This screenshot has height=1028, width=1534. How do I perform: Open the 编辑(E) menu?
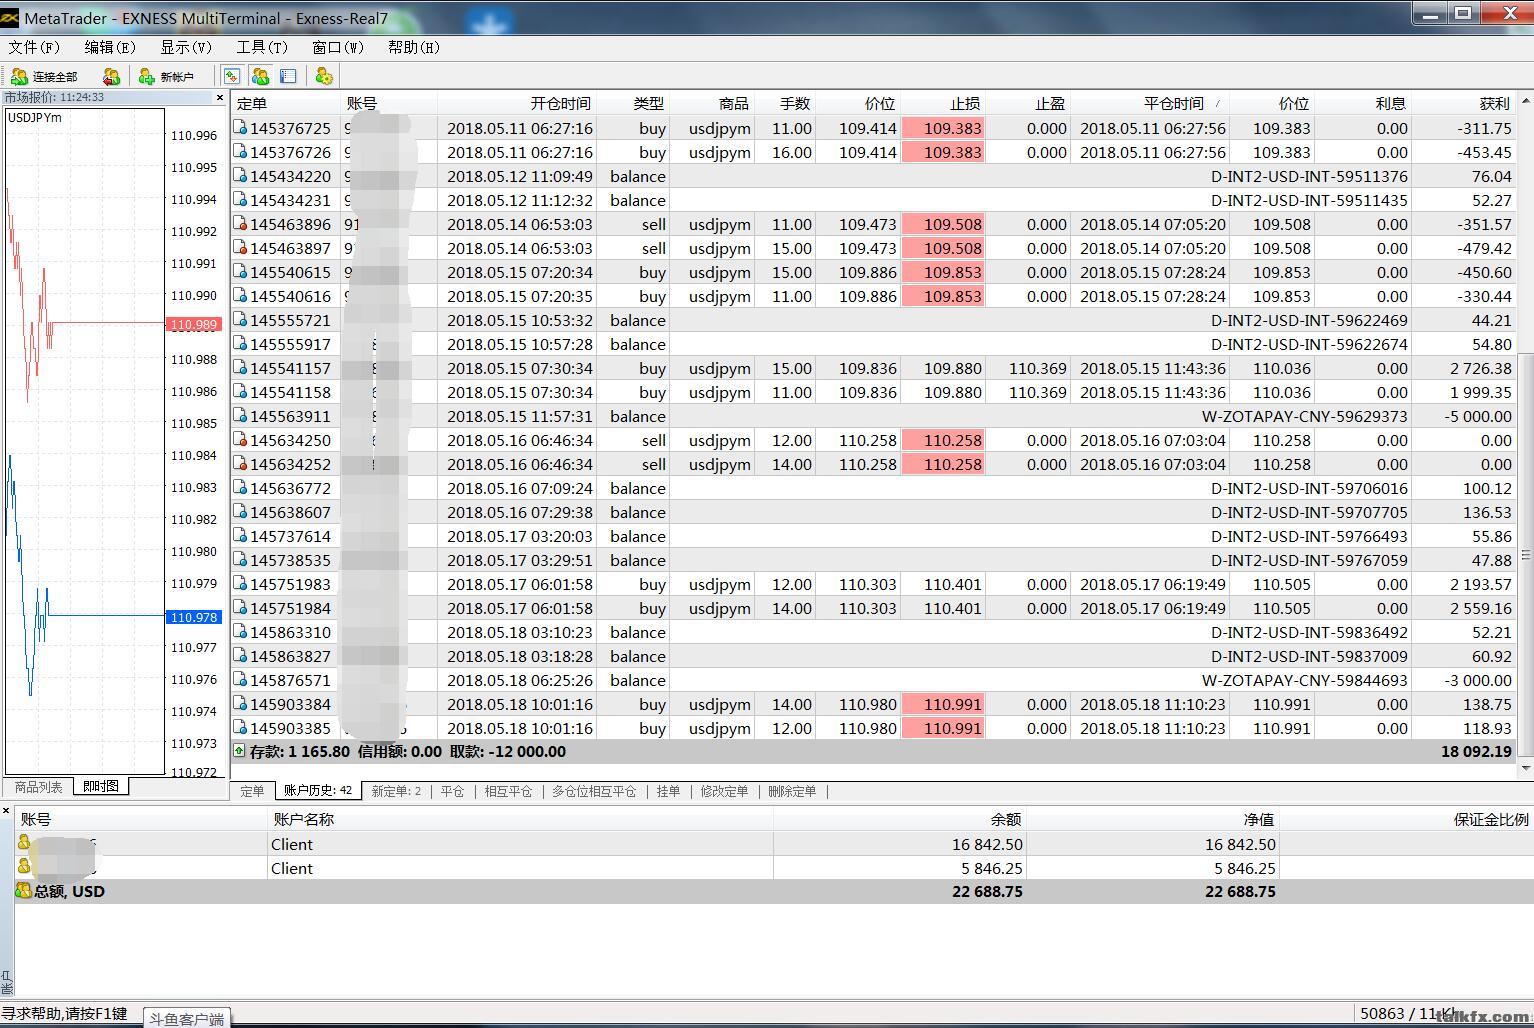[x=110, y=47]
